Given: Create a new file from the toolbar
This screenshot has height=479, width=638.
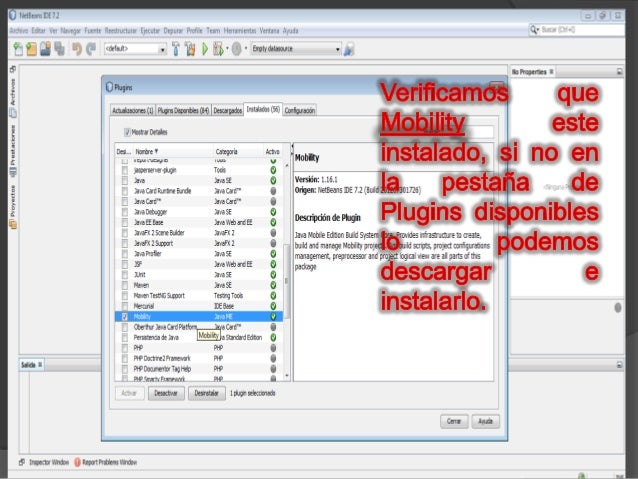Looking at the screenshot, I should (x=18, y=49).
